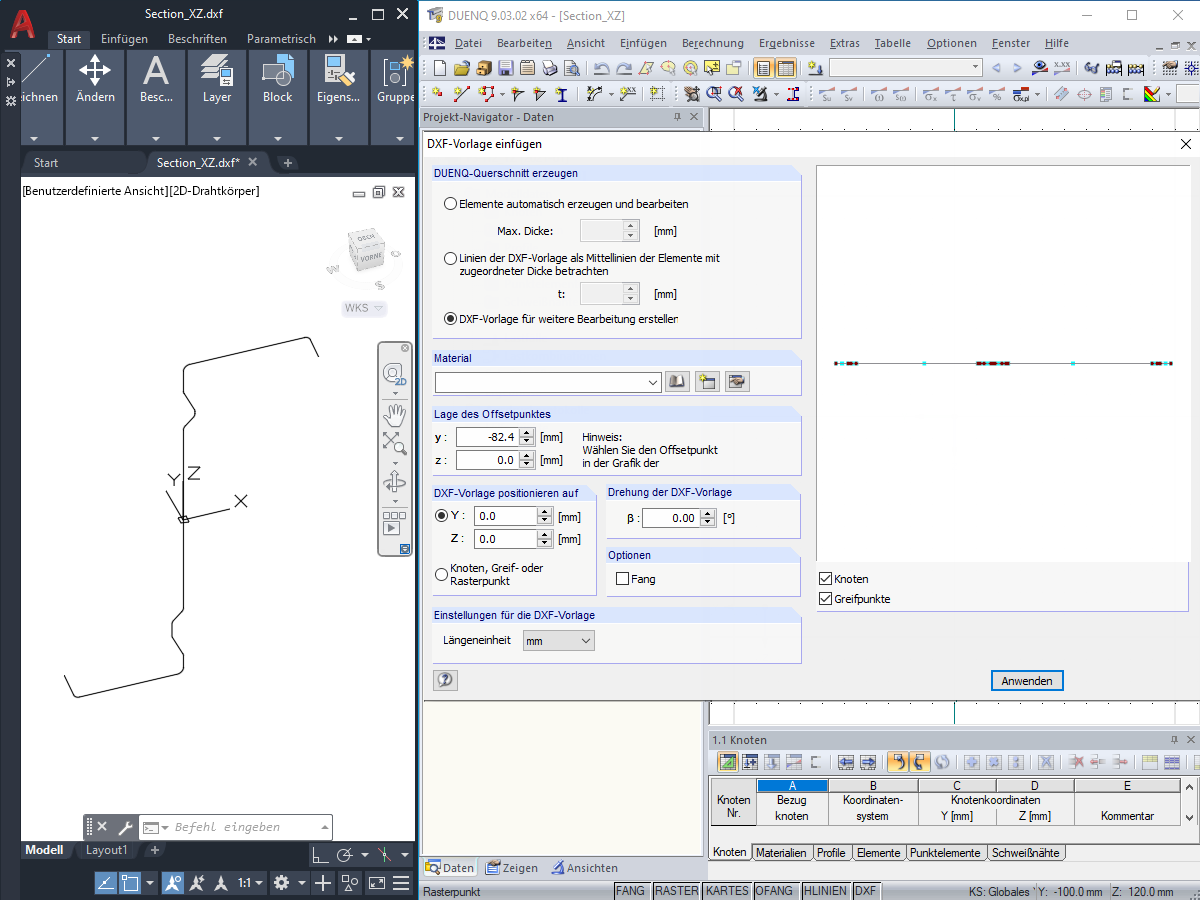Open the Ansichten navigator tab
The width and height of the screenshot is (1200, 900).
point(584,868)
